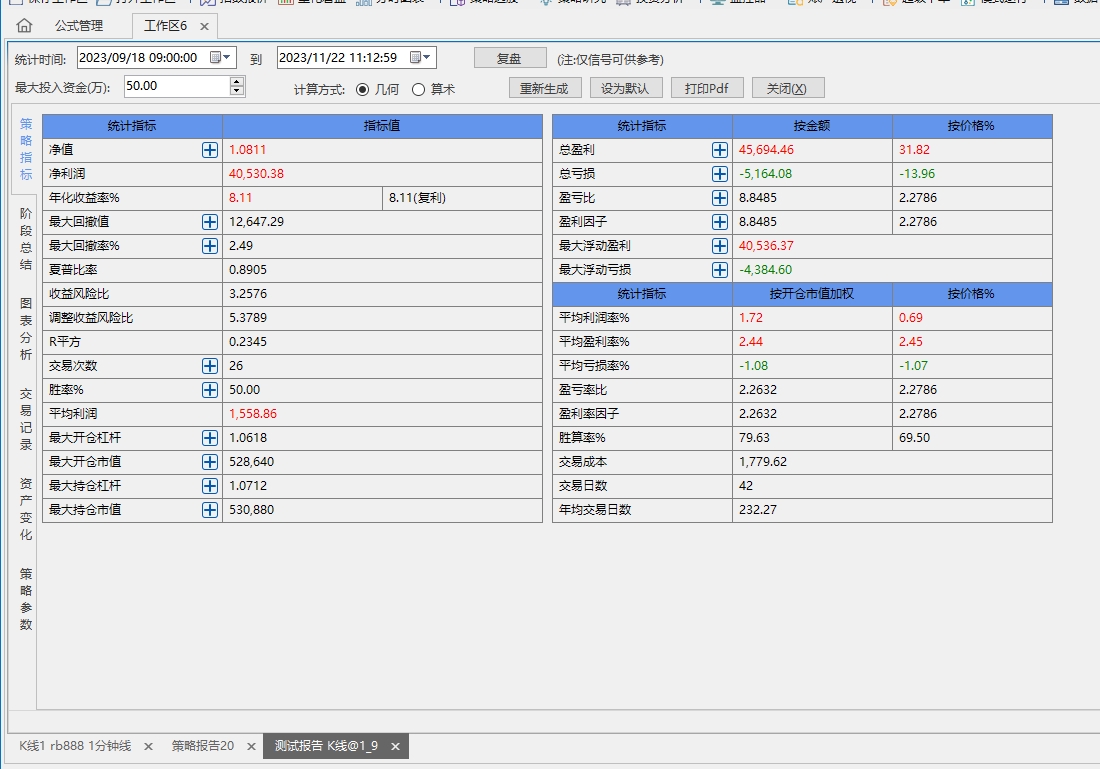Open the start date calendar dropdown
Image resolution: width=1100 pixels, height=769 pixels.
[x=221, y=58]
